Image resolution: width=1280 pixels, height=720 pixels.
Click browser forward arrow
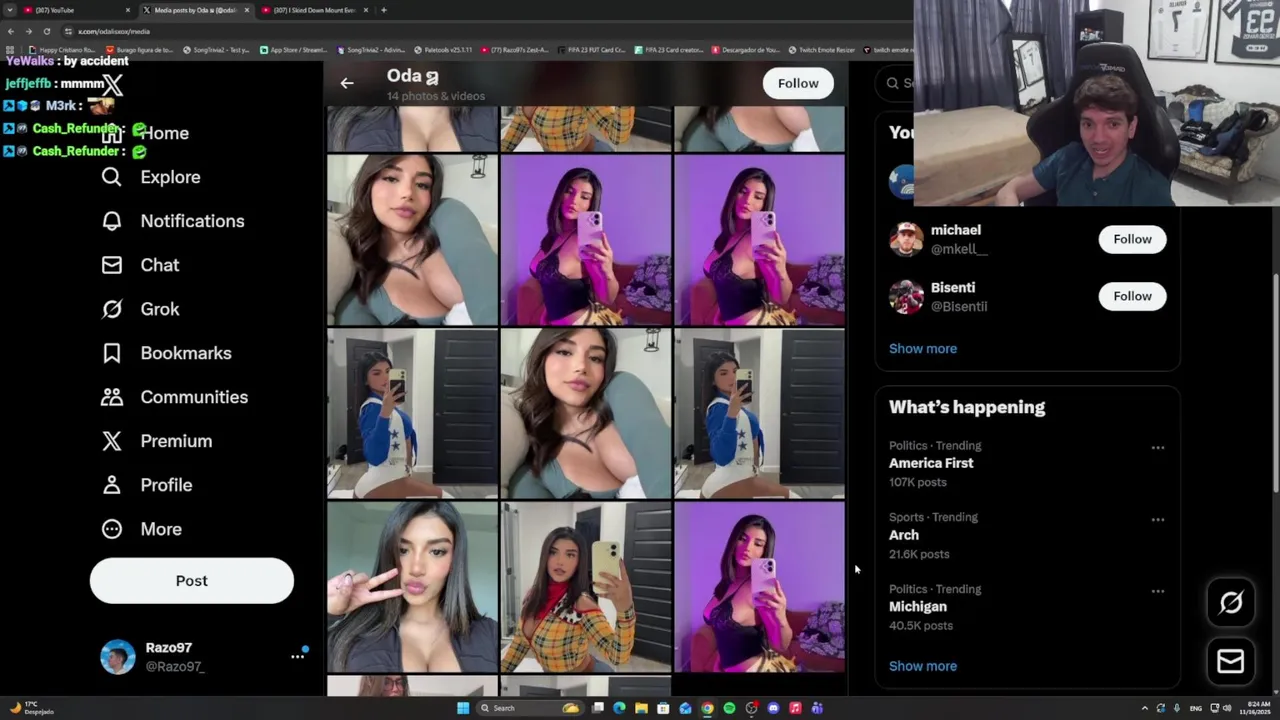pos(29,31)
